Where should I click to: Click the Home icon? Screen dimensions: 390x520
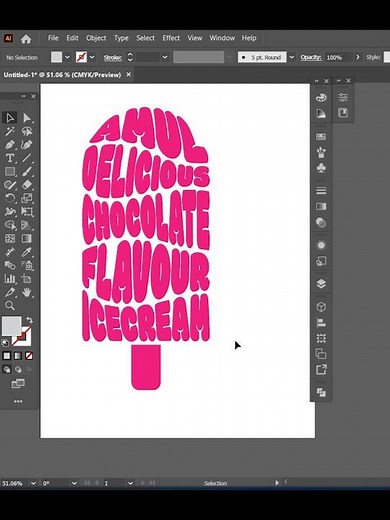[26, 39]
